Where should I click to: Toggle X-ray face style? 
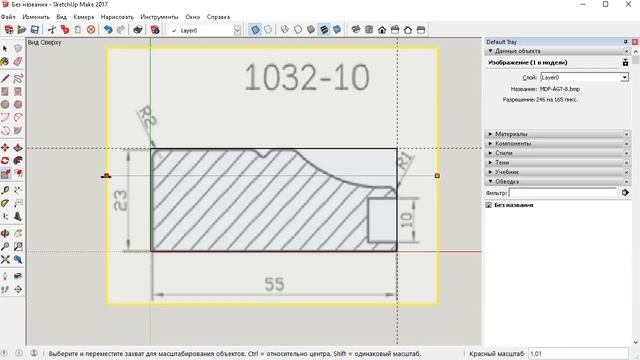point(255,30)
